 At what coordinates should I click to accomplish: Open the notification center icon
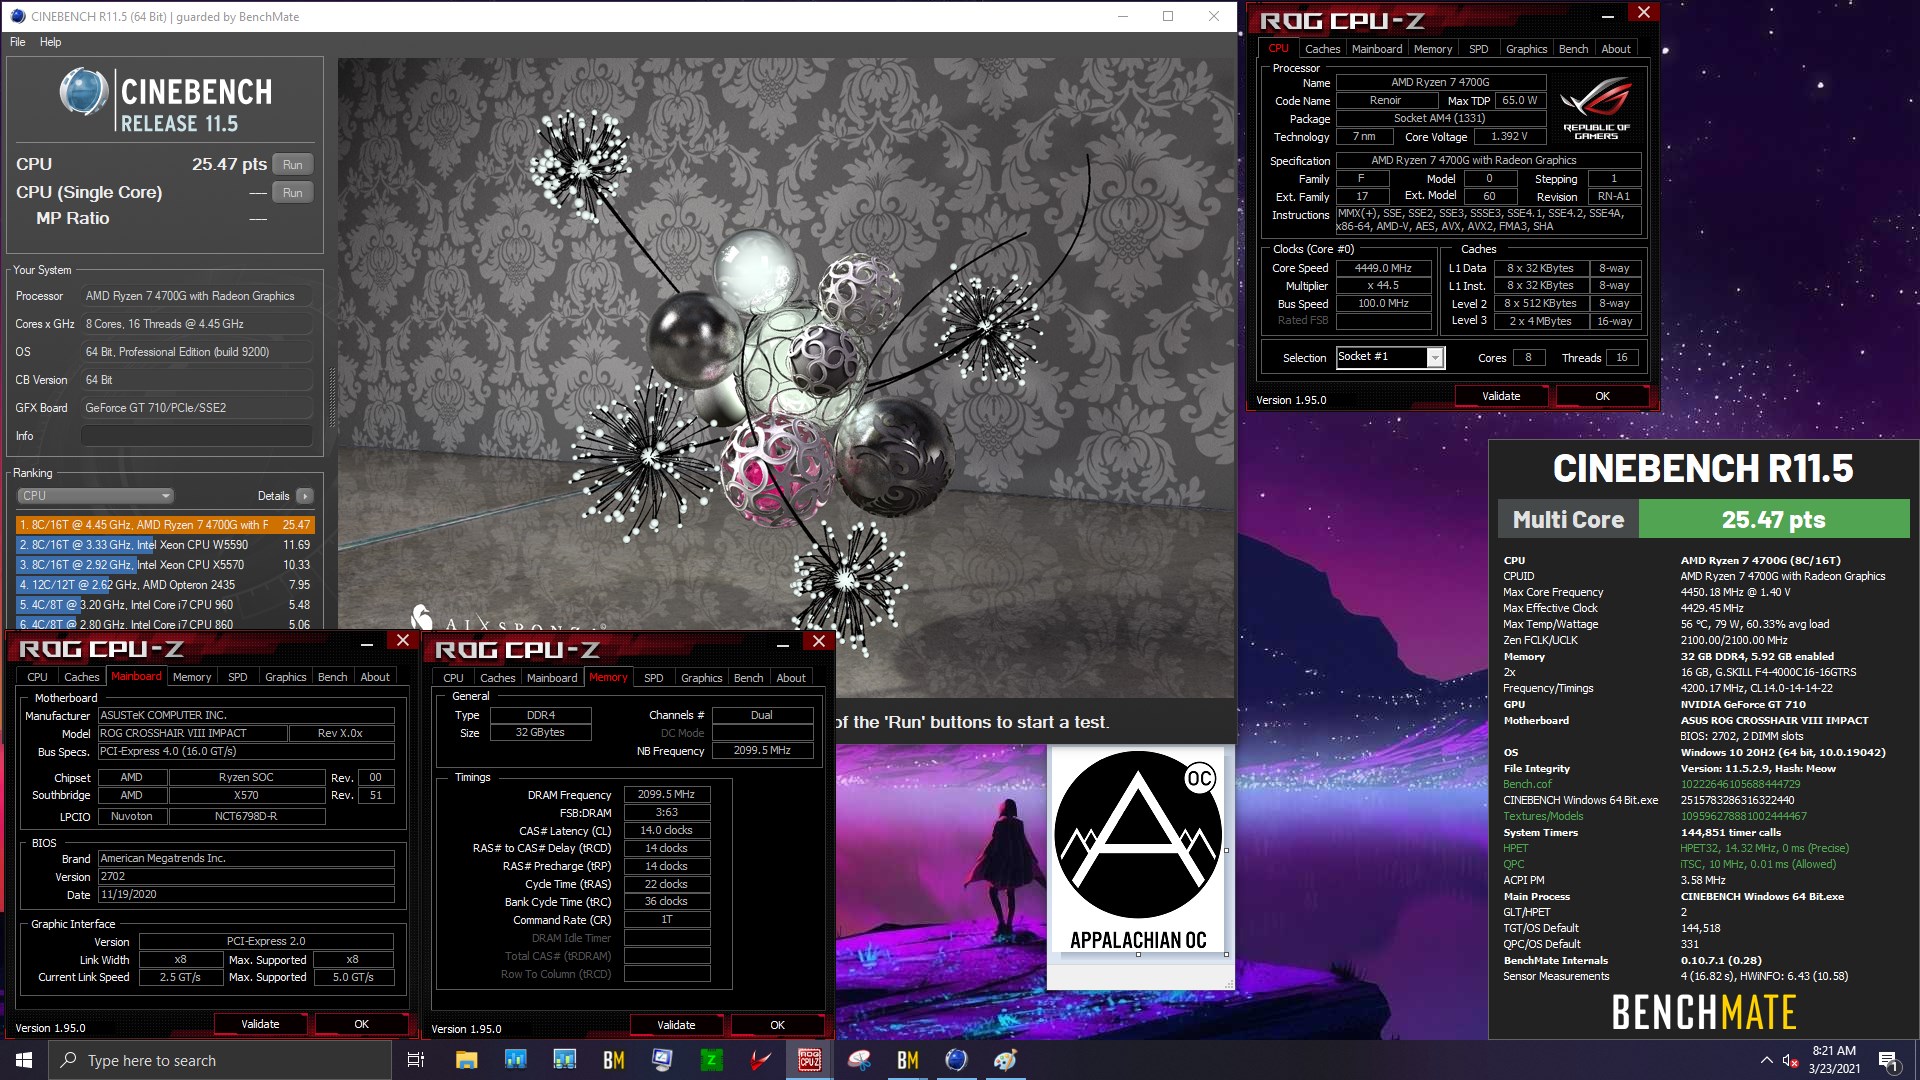[x=1888, y=1060]
